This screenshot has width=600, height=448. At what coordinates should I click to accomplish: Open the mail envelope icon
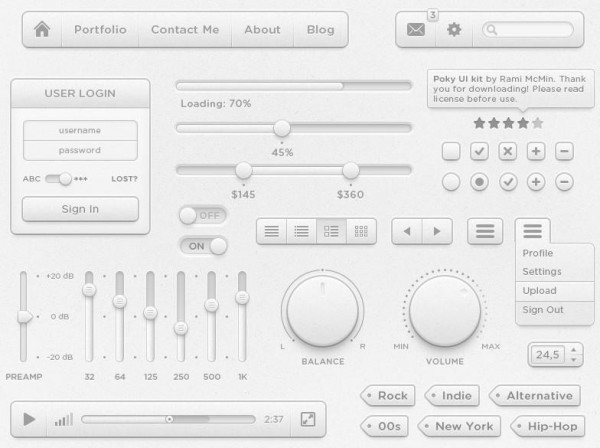click(x=416, y=29)
